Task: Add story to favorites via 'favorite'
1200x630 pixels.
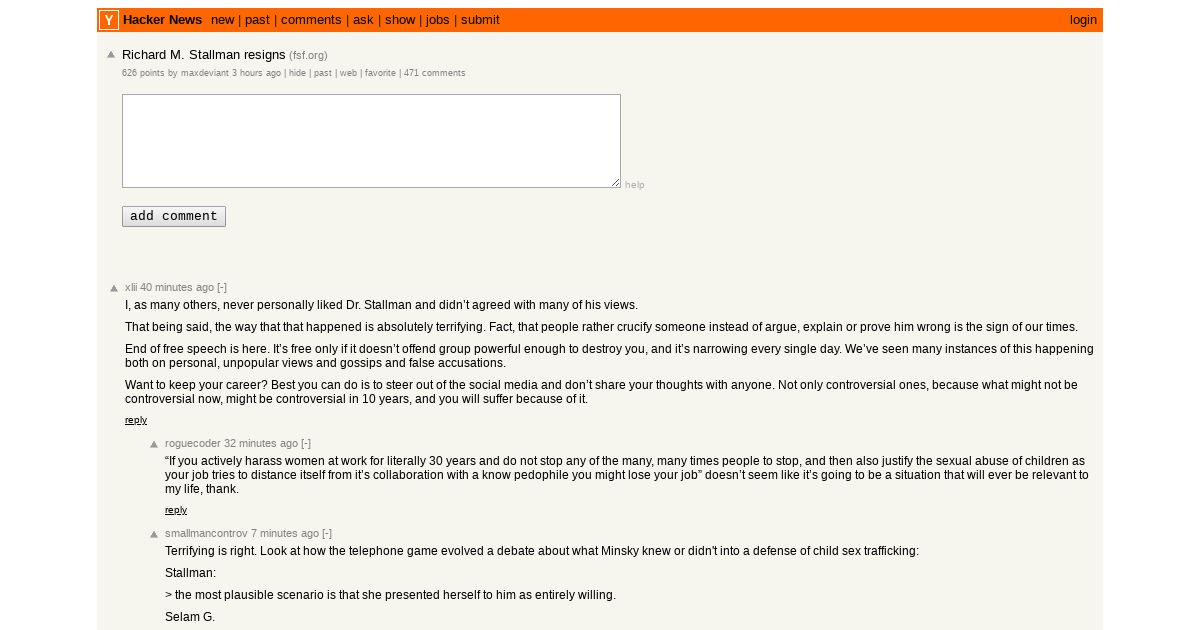Action: tap(380, 73)
